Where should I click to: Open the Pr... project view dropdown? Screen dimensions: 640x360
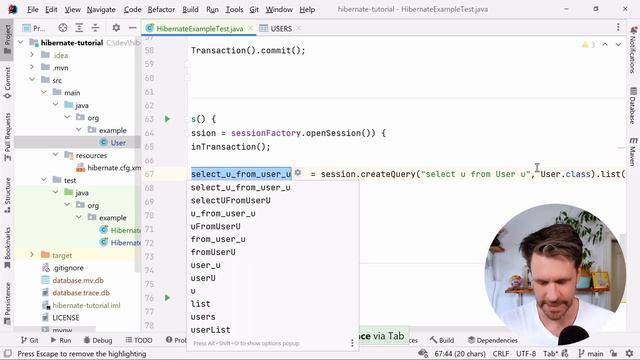pyautogui.click(x=34, y=28)
